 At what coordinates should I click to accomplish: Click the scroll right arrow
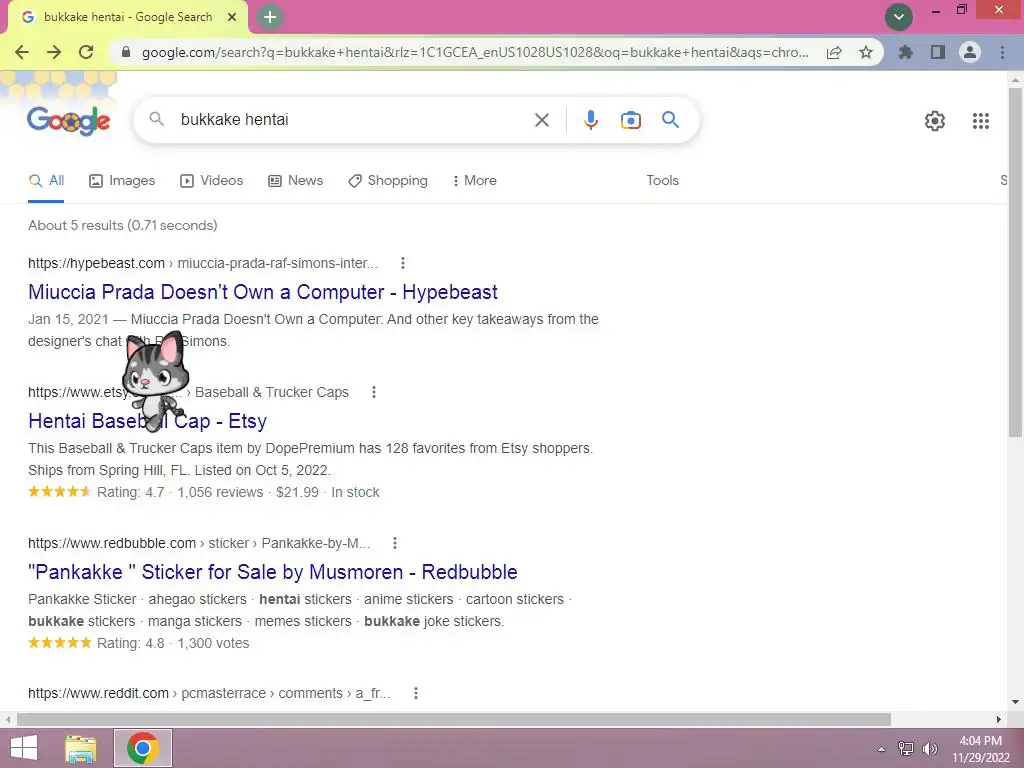point(998,720)
